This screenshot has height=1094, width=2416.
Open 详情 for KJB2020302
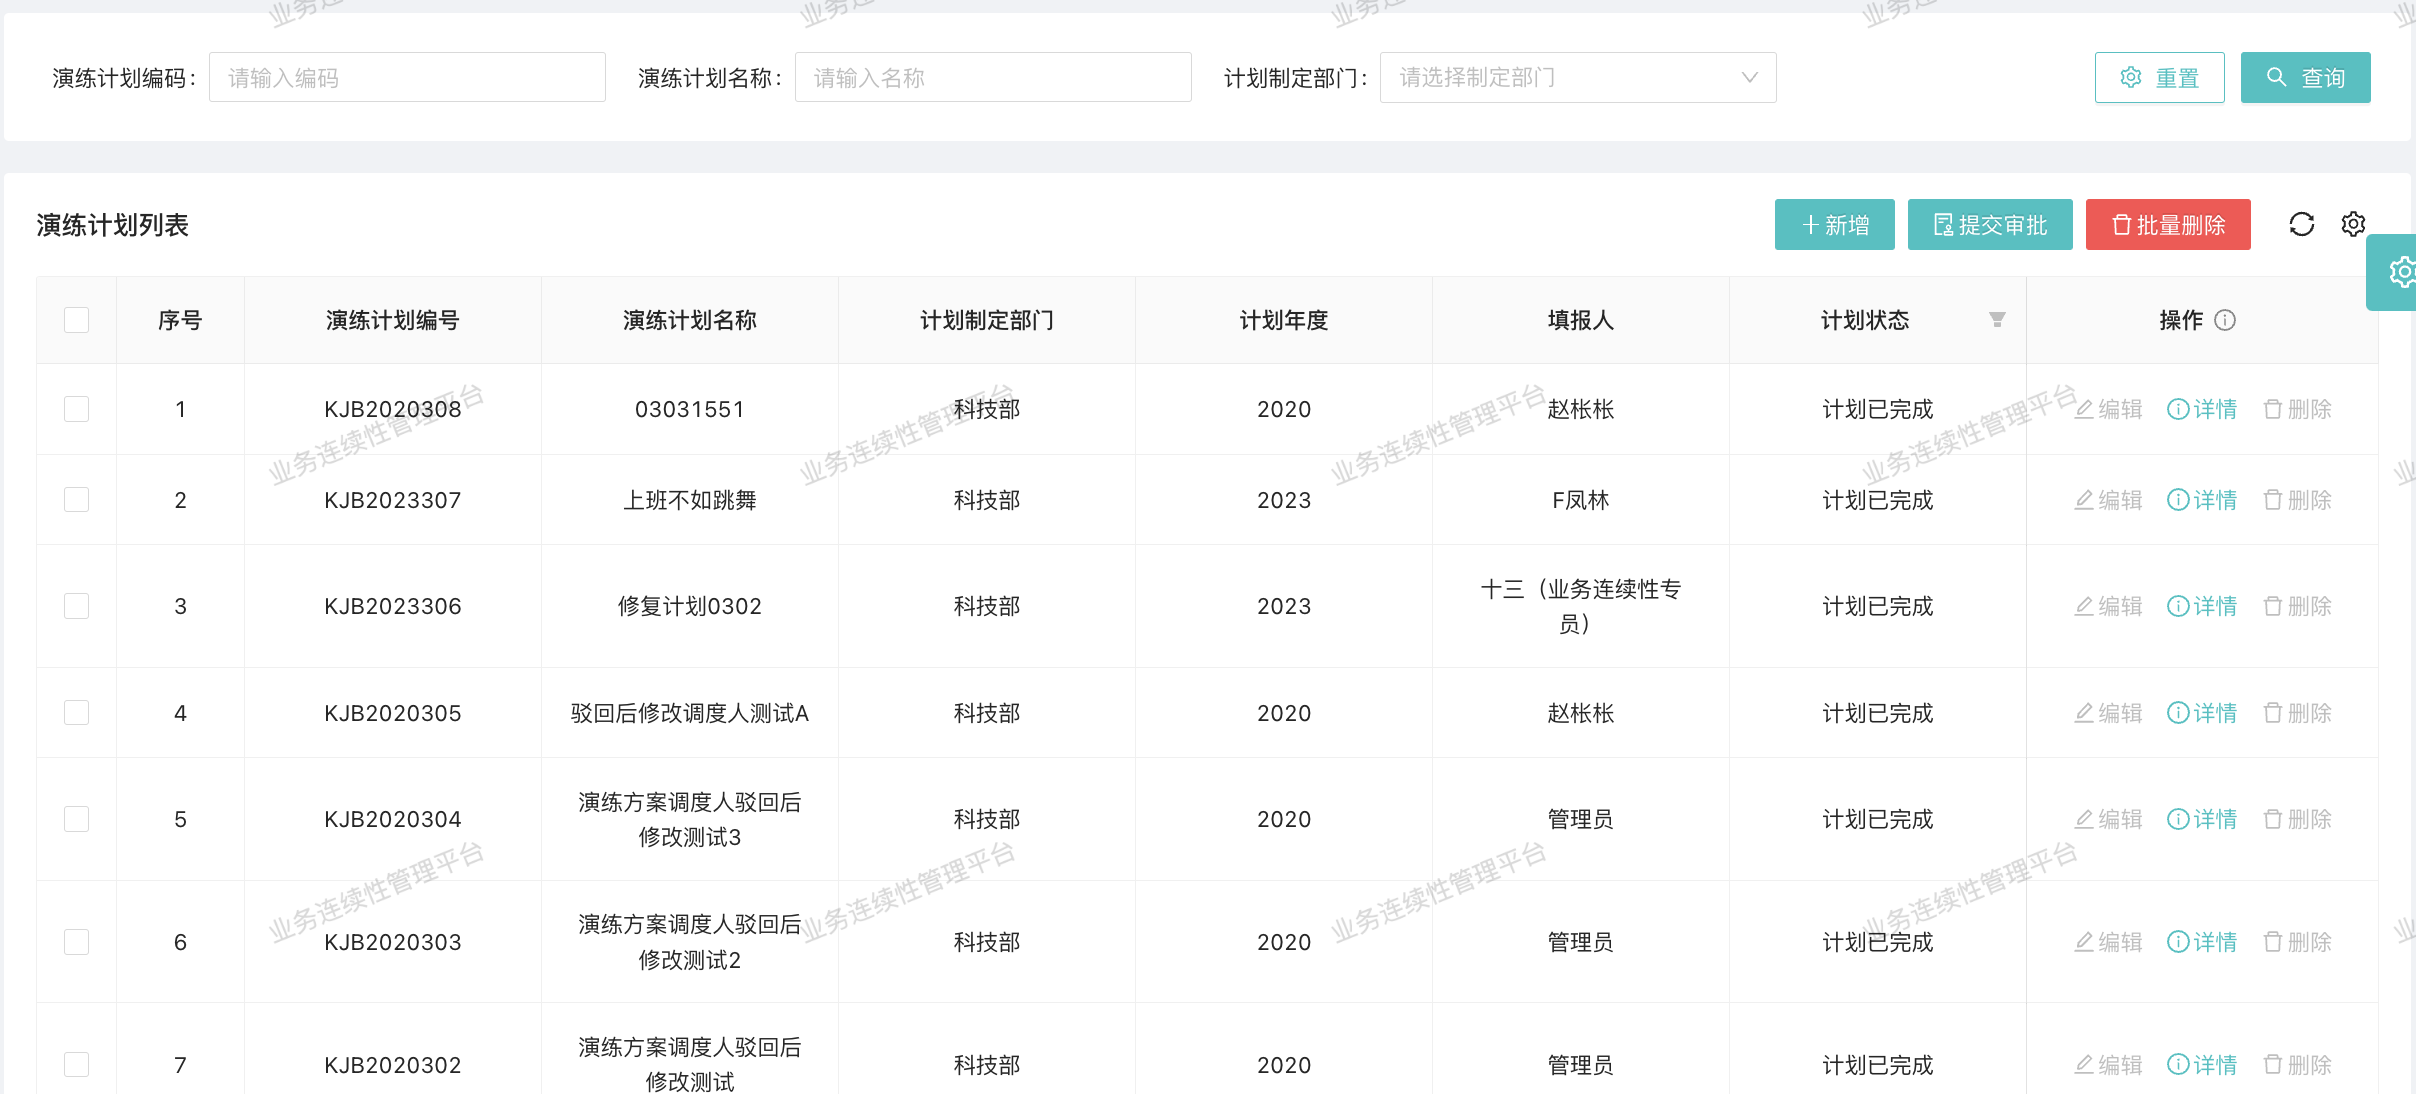pos(2202,1065)
